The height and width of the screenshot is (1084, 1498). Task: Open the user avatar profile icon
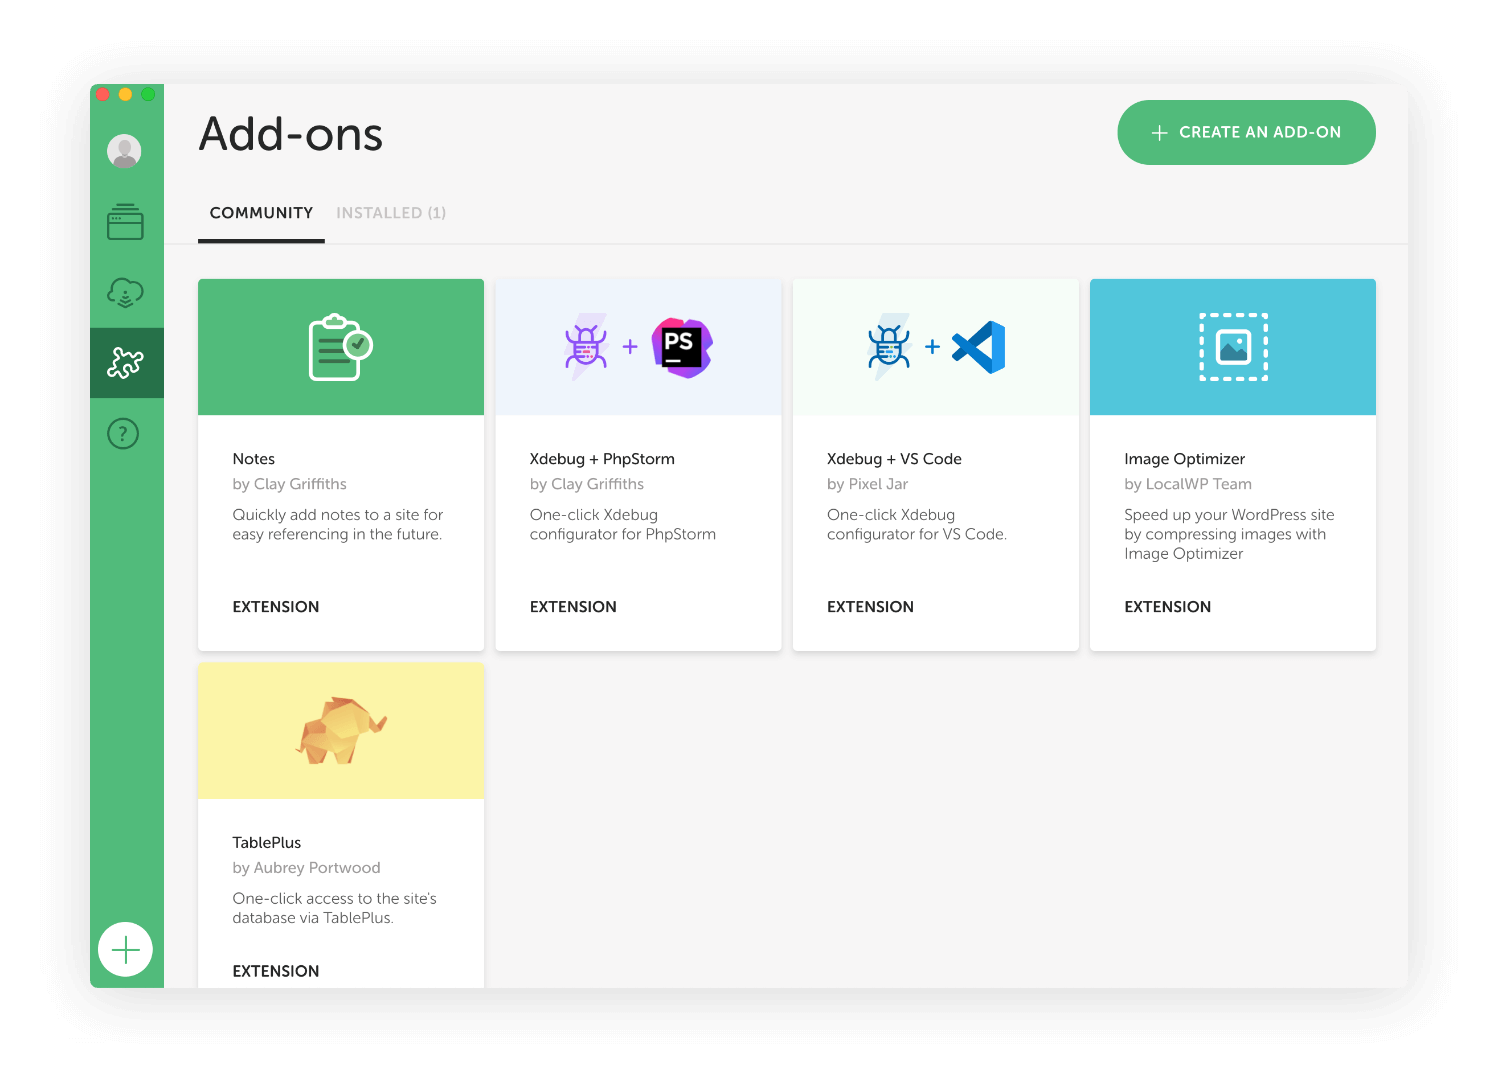coord(125,152)
